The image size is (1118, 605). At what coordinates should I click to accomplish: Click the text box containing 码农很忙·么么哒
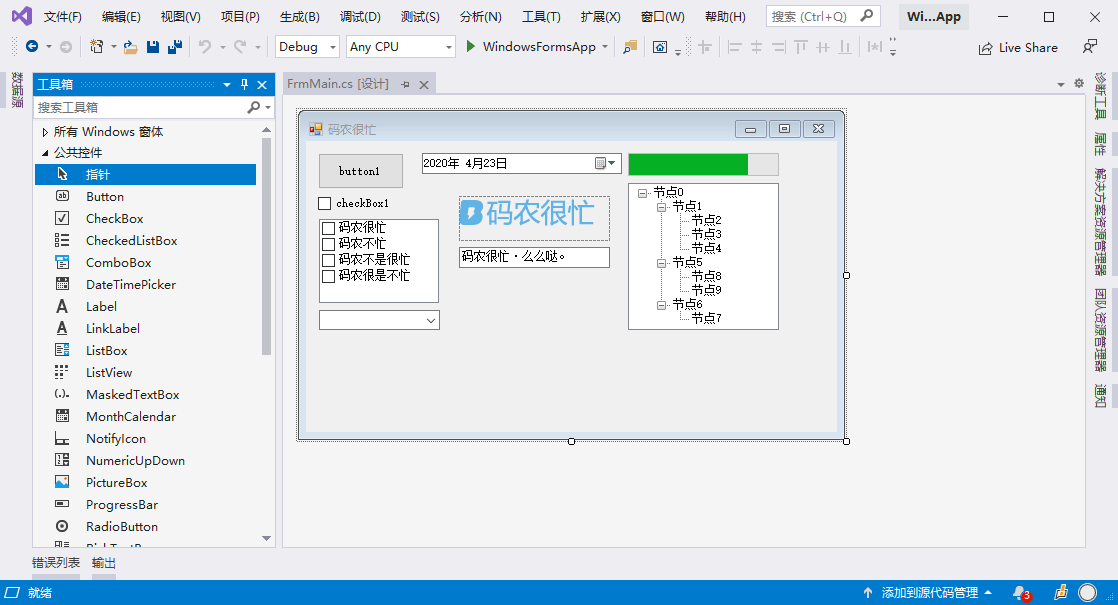coord(534,257)
